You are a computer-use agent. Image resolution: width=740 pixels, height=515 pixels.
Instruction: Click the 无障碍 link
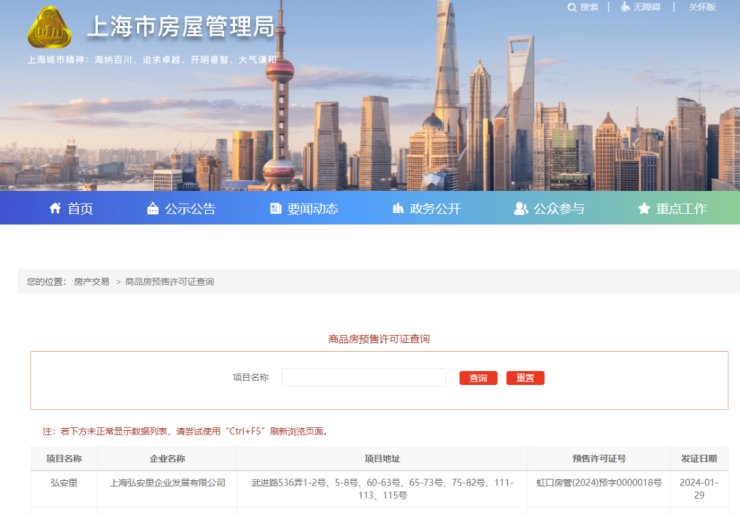click(647, 7)
